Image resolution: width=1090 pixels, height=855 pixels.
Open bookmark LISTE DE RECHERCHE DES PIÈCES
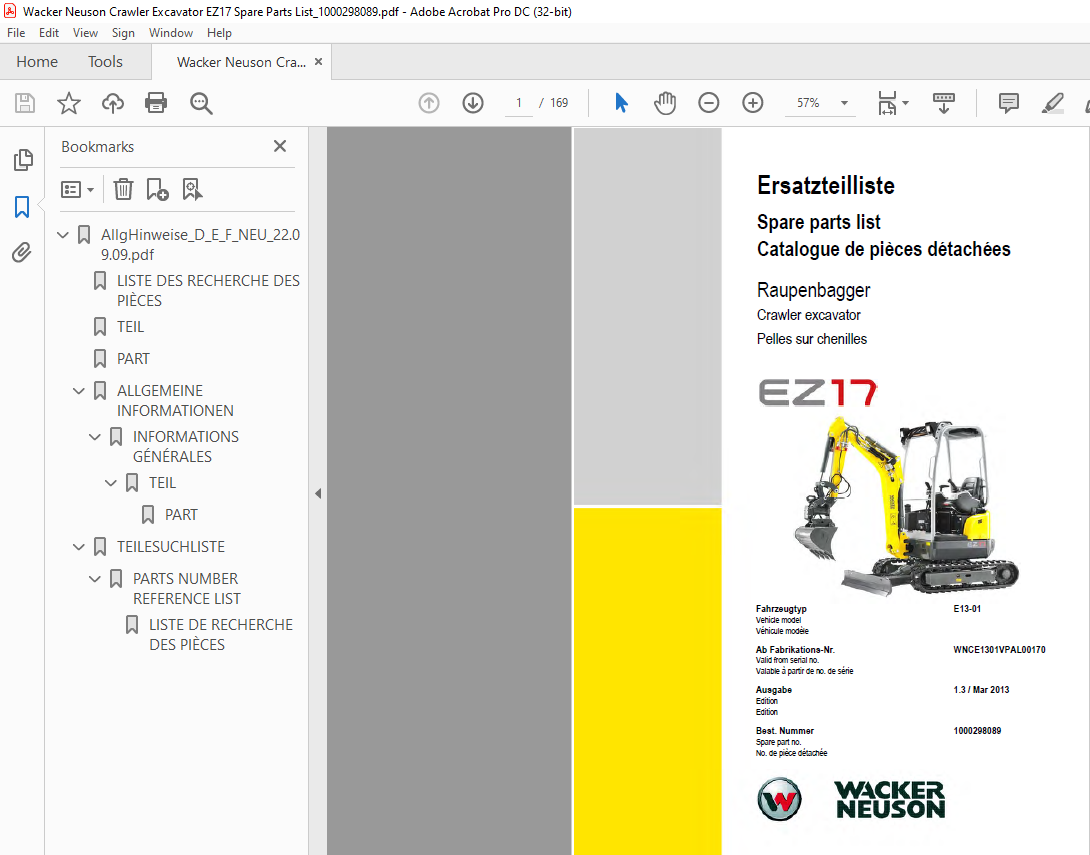220,635
